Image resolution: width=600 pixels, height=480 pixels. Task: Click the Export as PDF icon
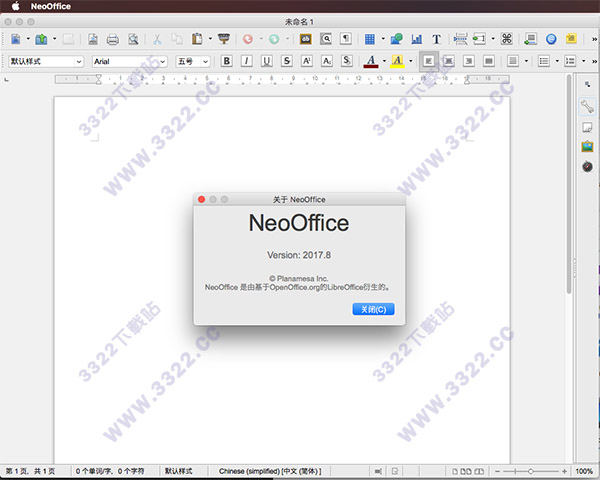(x=93, y=39)
